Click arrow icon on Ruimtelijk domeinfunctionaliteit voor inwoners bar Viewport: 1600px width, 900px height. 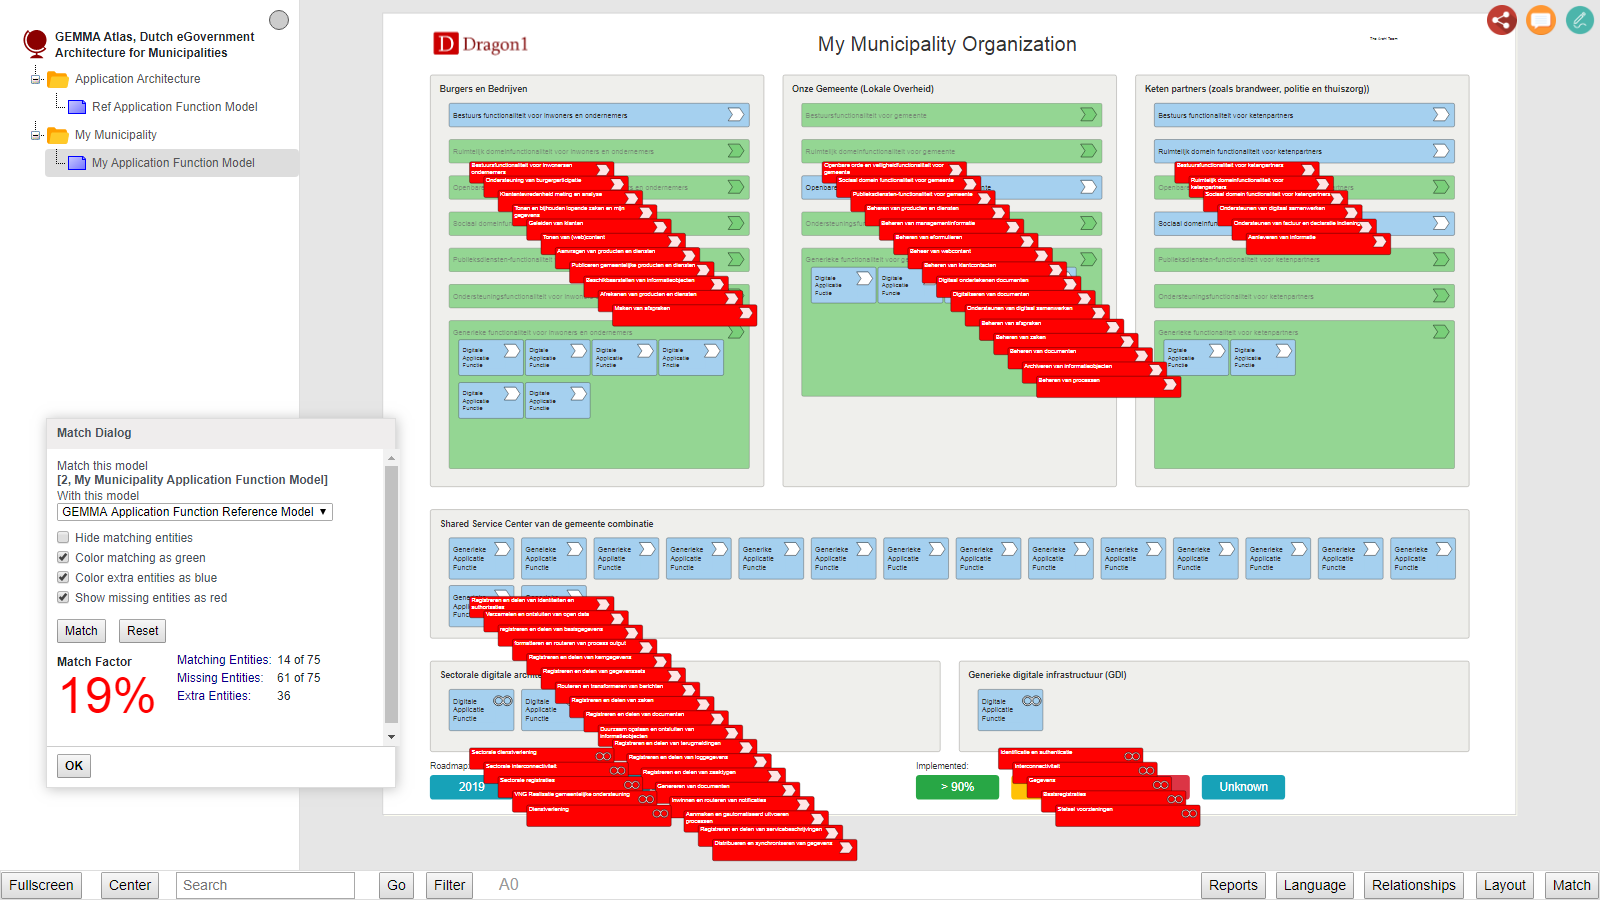coord(736,151)
